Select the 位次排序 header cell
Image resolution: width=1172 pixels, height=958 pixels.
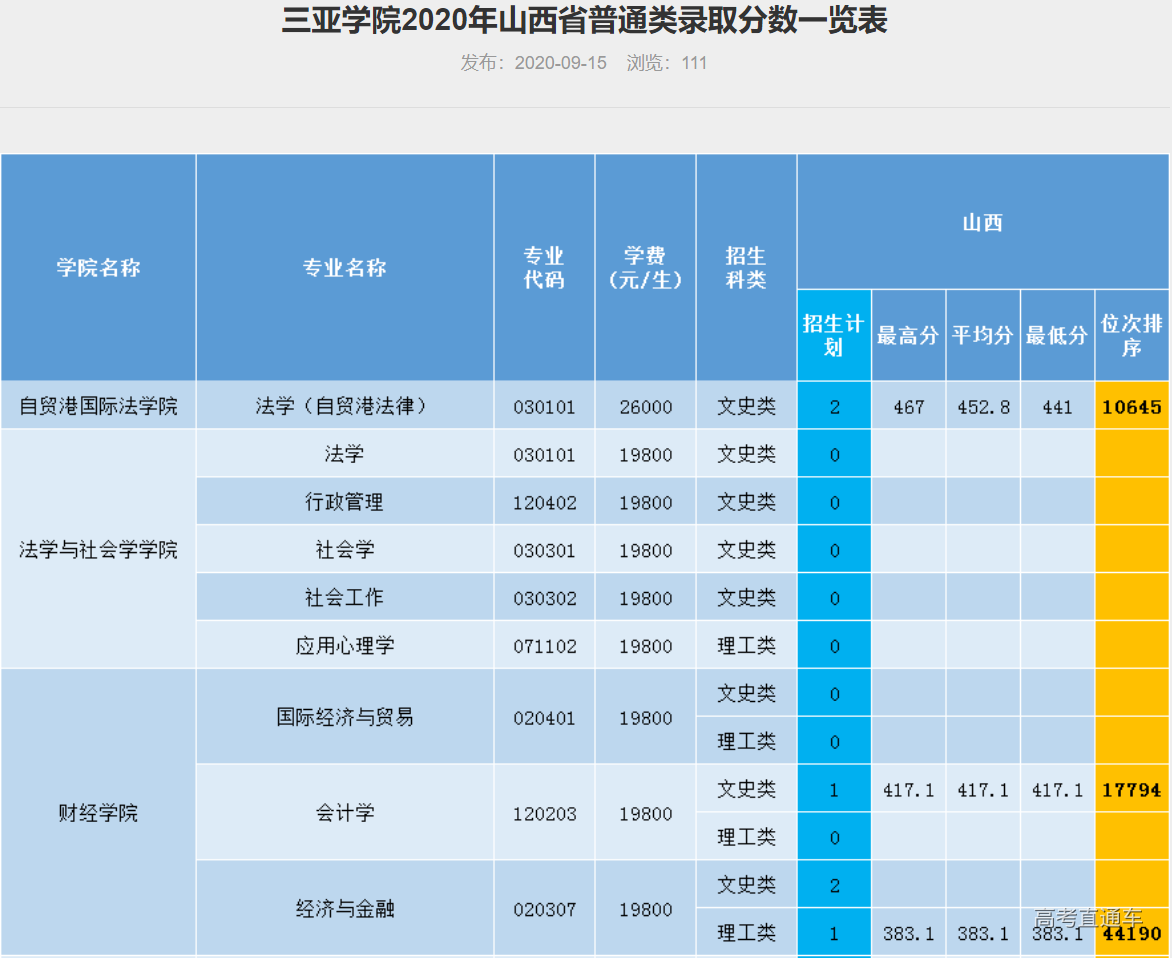click(1132, 335)
